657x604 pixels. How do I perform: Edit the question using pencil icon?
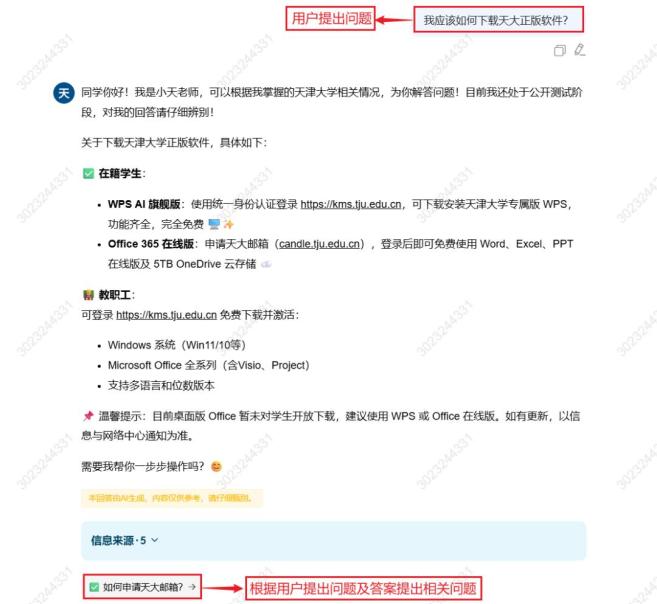[580, 50]
